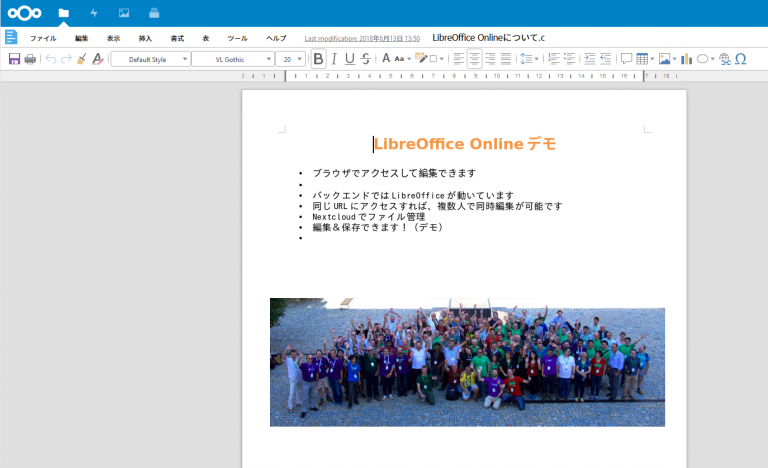Expand the arrow next to the square border icon
Image resolution: width=768 pixels, height=468 pixels.
(x=441, y=59)
